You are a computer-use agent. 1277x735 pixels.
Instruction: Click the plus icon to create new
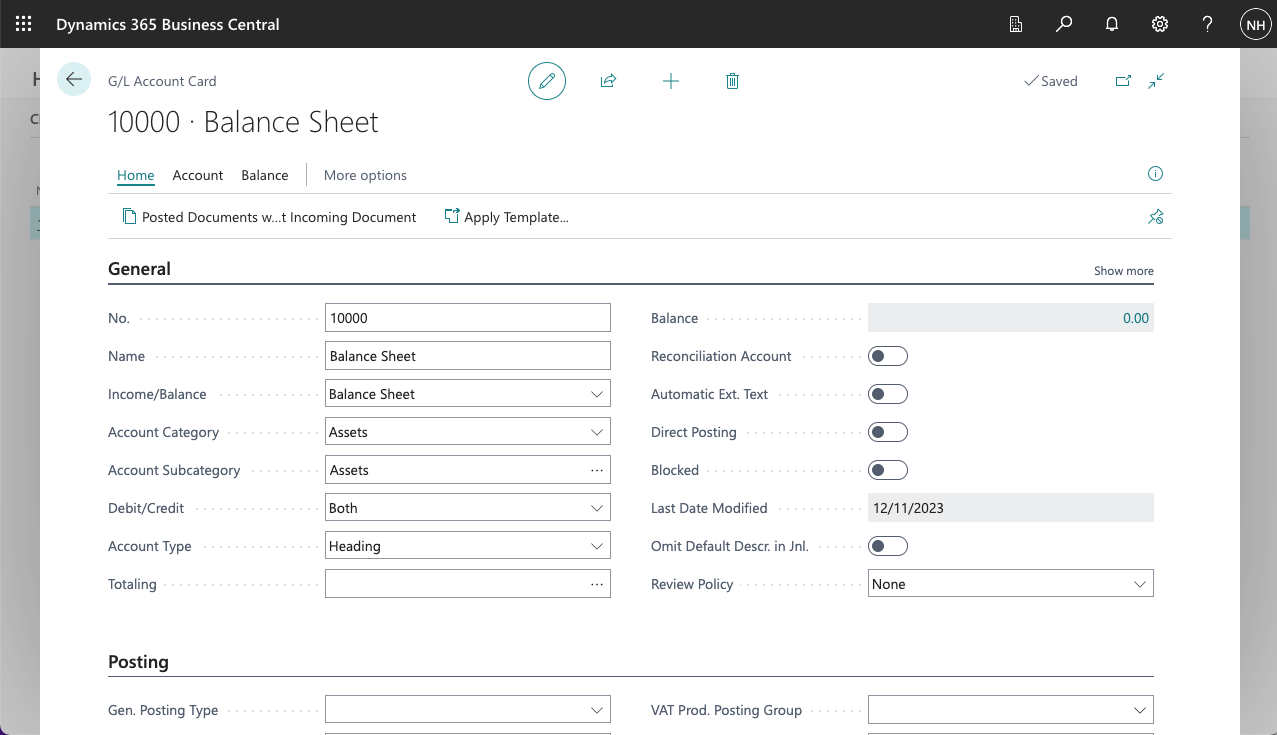[671, 81]
